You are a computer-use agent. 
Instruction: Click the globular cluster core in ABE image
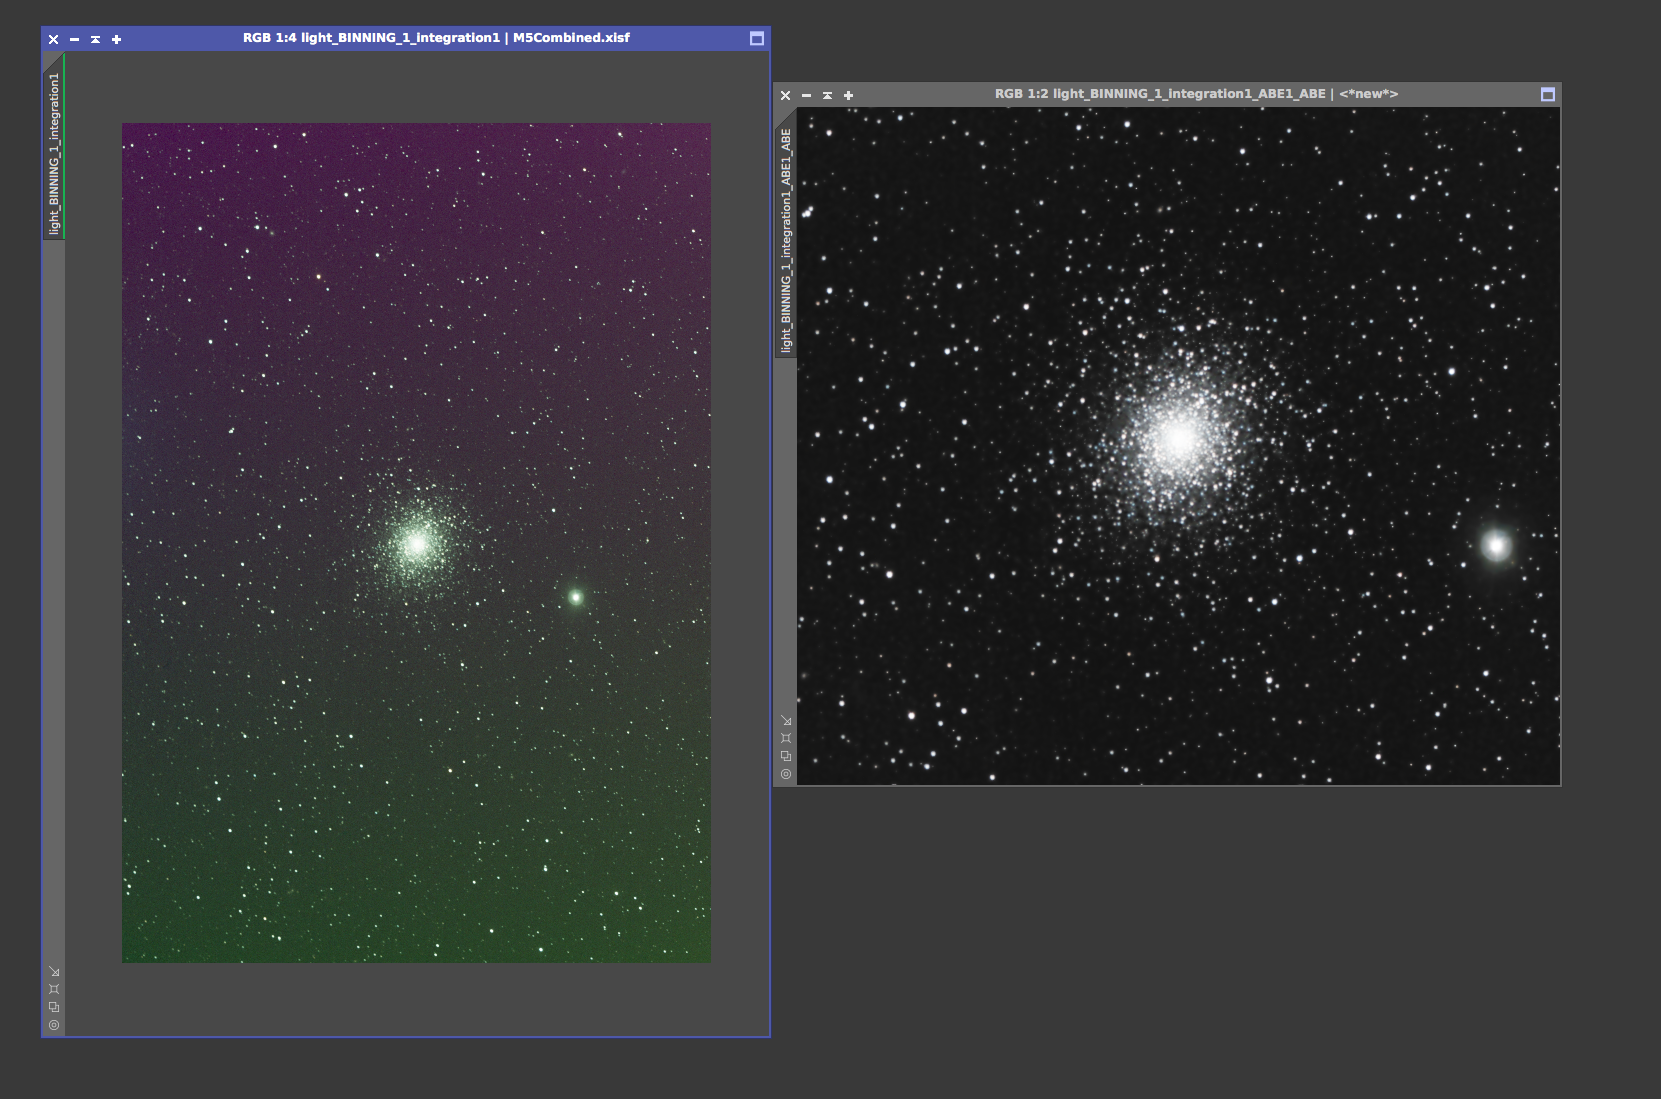(1178, 439)
